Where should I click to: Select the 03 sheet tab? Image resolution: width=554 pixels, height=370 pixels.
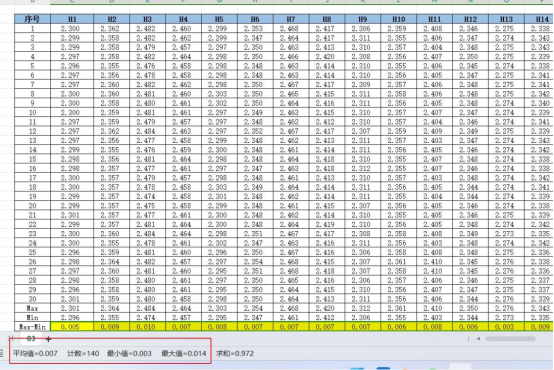tap(31, 339)
